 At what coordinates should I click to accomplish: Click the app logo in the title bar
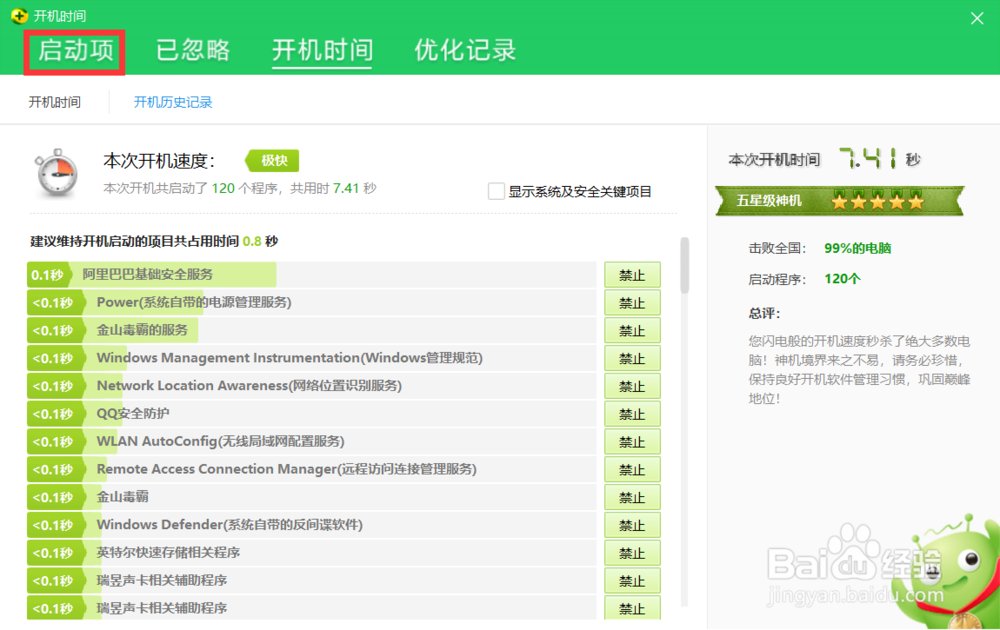[x=18, y=15]
